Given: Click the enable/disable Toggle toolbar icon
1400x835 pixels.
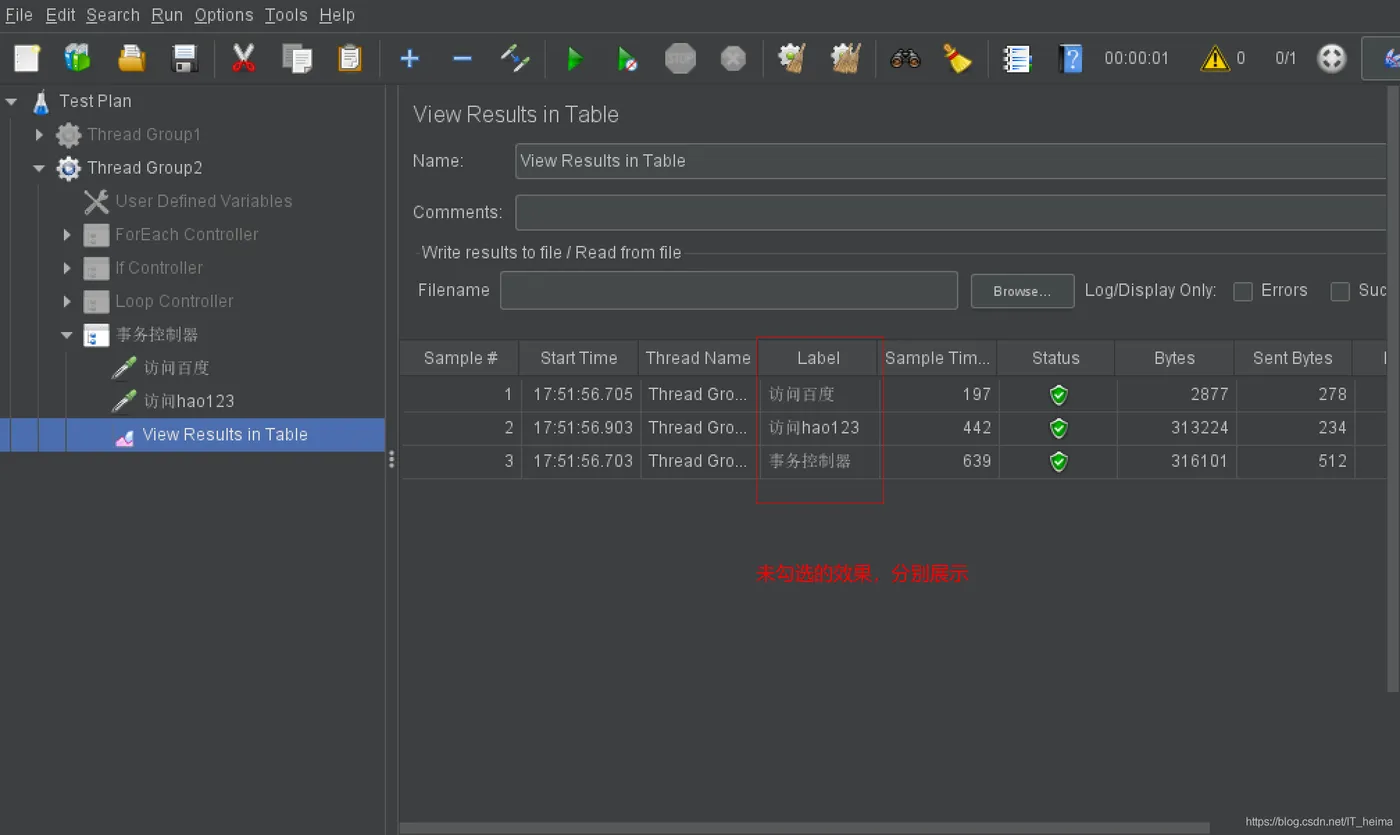Looking at the screenshot, I should [x=515, y=58].
